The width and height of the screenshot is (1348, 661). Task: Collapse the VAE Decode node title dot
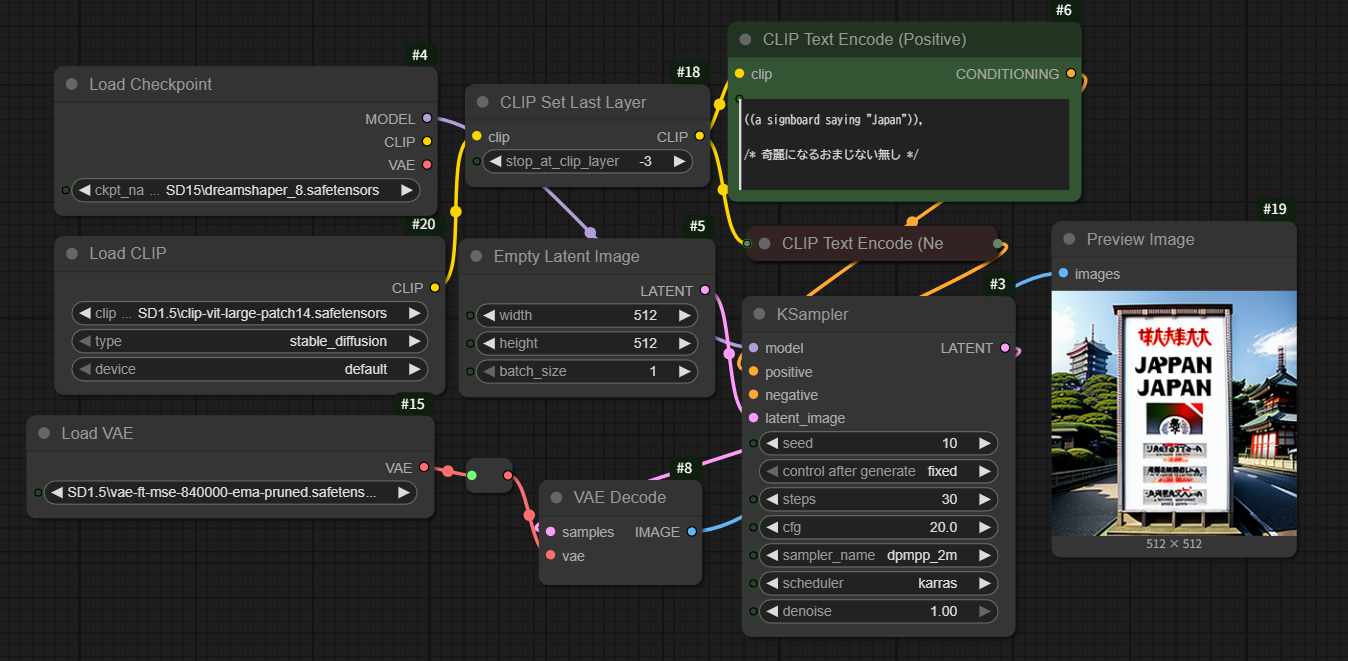pyautogui.click(x=557, y=497)
